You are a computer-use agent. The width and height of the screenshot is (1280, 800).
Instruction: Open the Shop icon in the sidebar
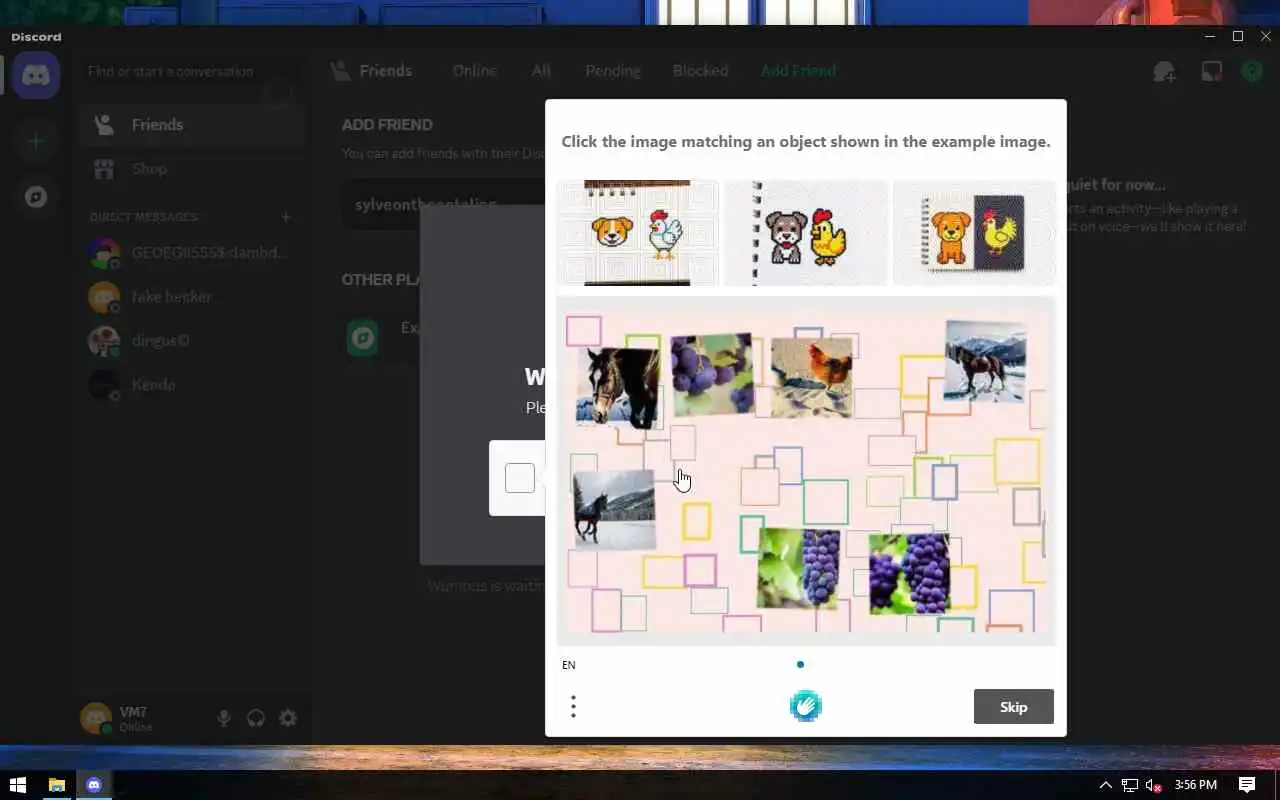[x=104, y=169]
